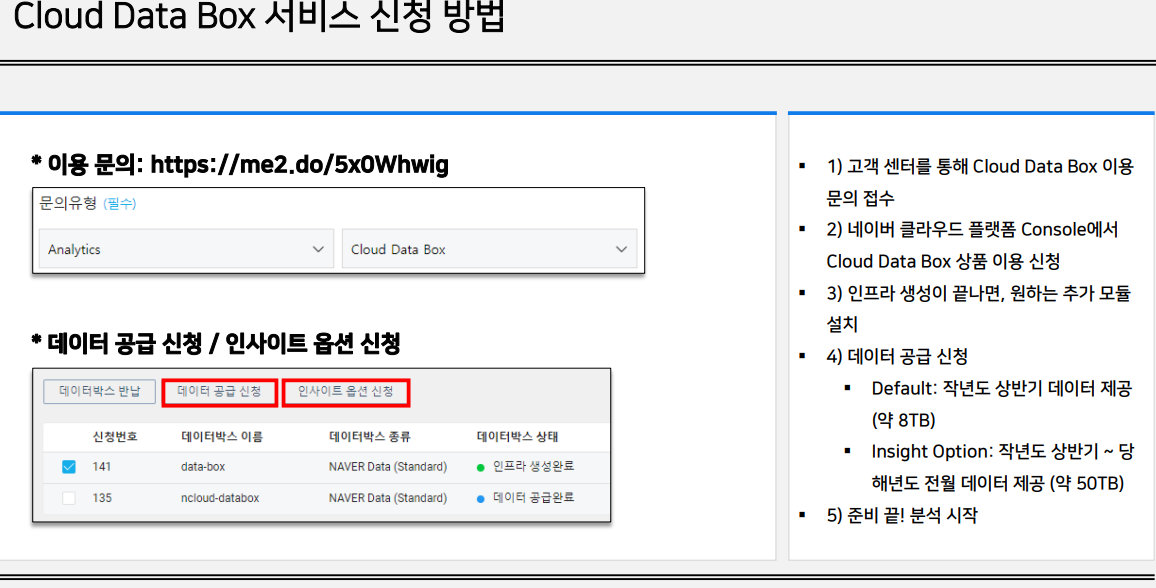This screenshot has height=588, width=1156.
Task: Click the chevron arrow in the Analytics dropdown
Action: (318, 249)
